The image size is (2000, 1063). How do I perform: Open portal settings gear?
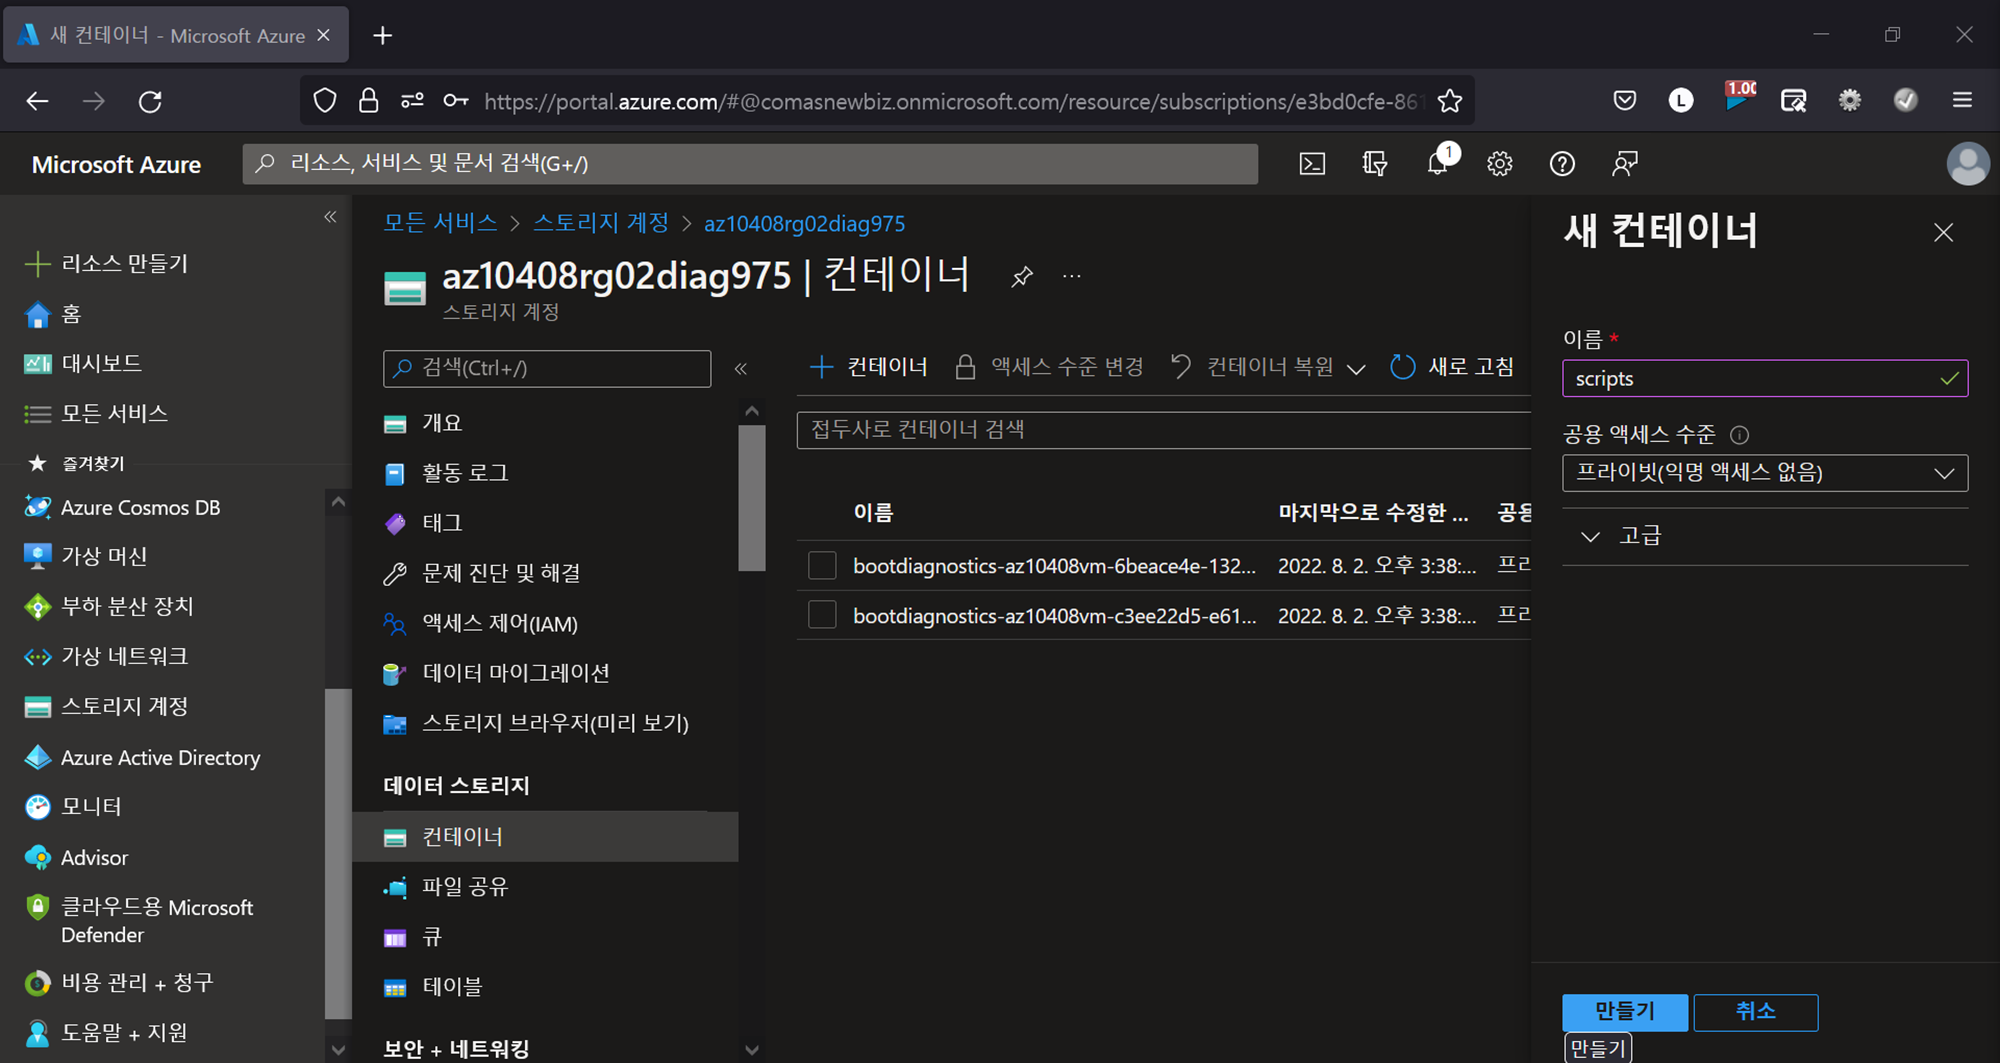[1499, 164]
